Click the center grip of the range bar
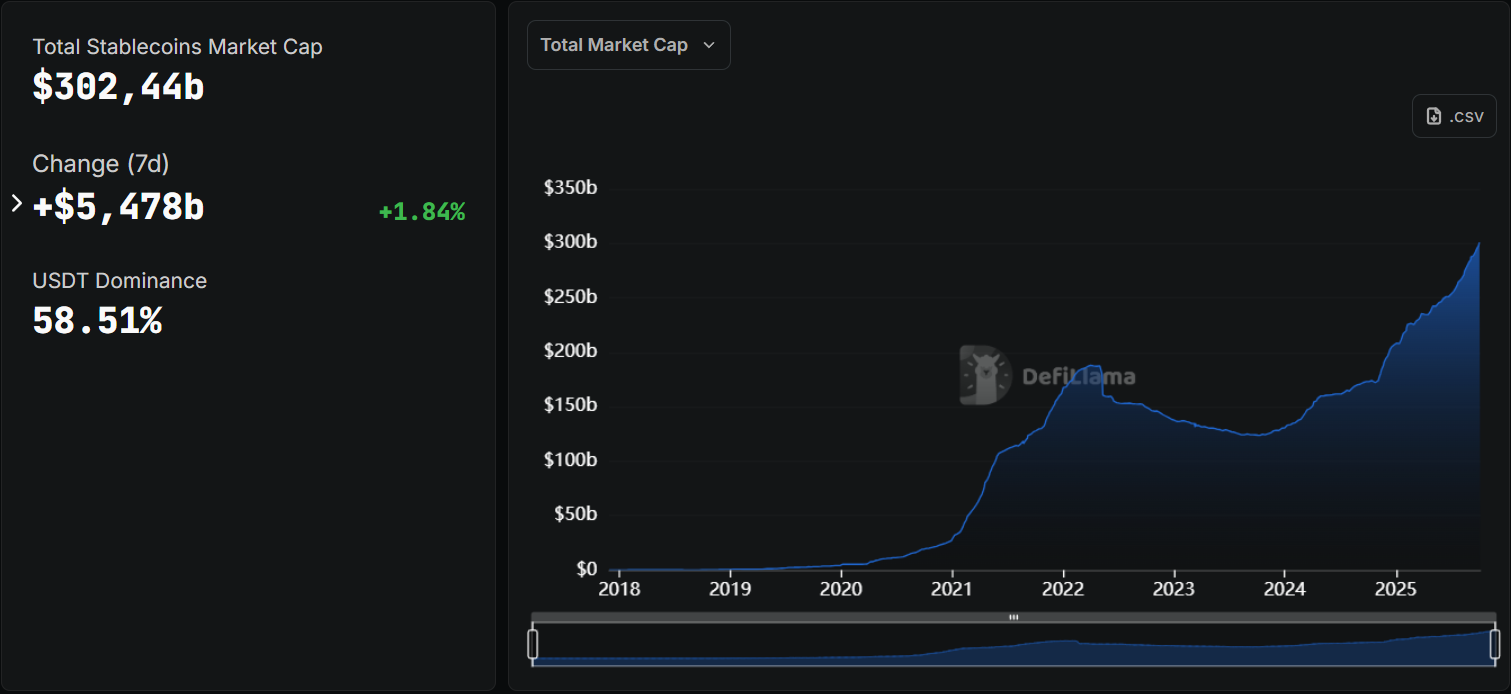Image resolution: width=1511 pixels, height=694 pixels. point(1013,617)
